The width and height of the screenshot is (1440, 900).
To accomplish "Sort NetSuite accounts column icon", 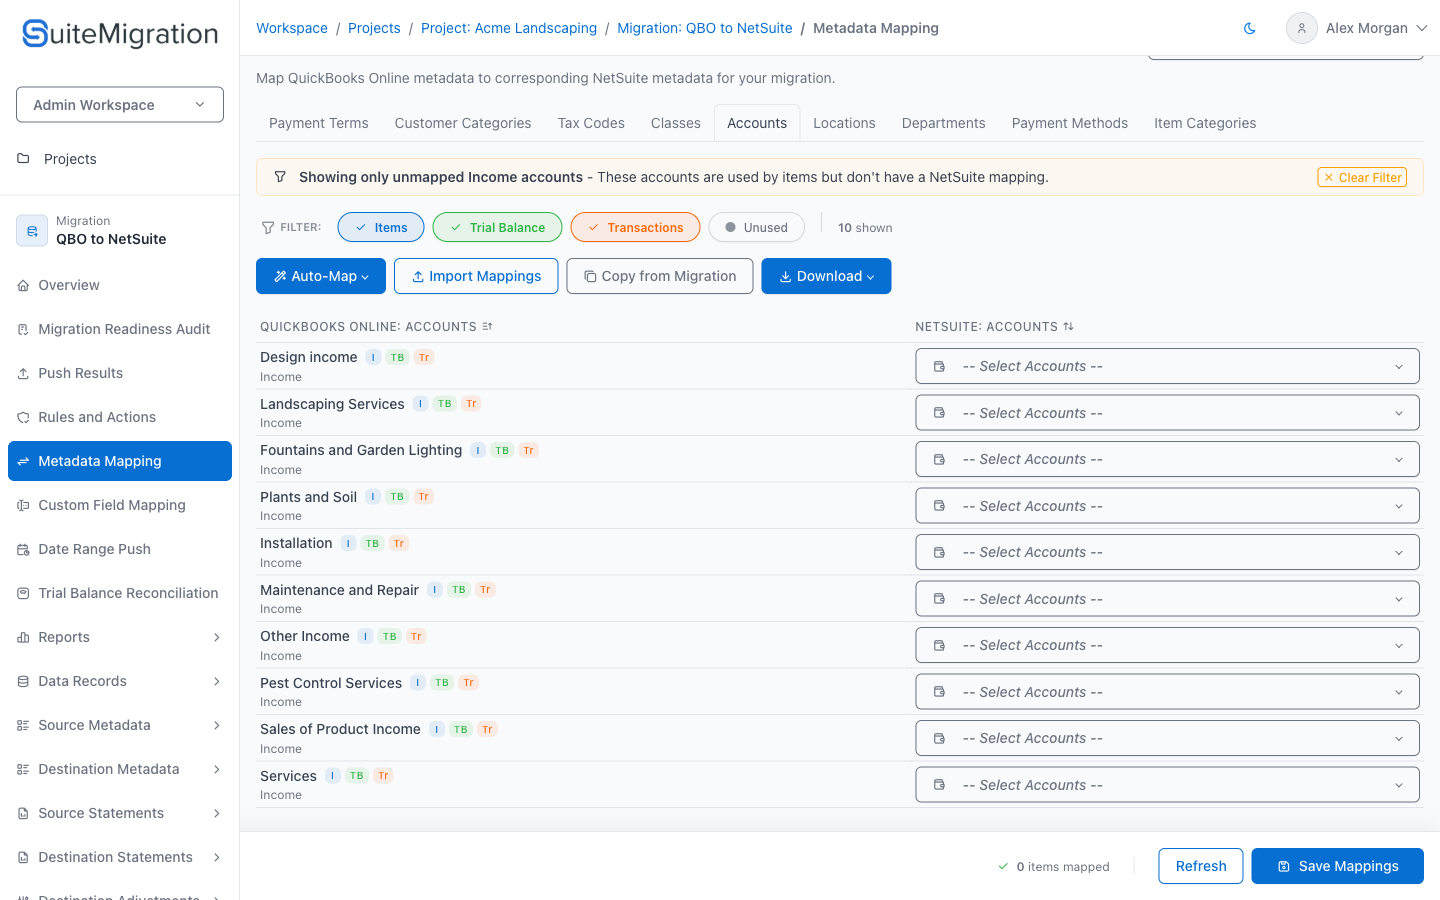I will click(1068, 327).
